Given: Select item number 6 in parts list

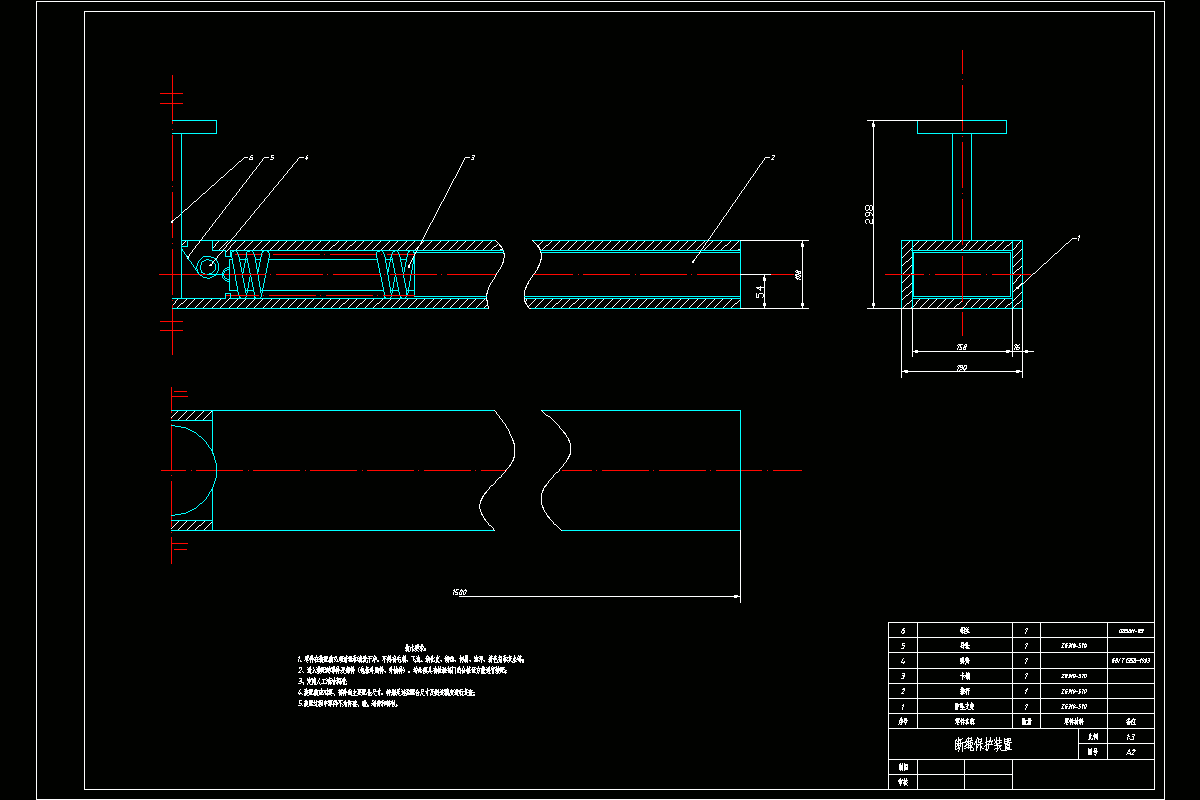Looking at the screenshot, I should (903, 631).
